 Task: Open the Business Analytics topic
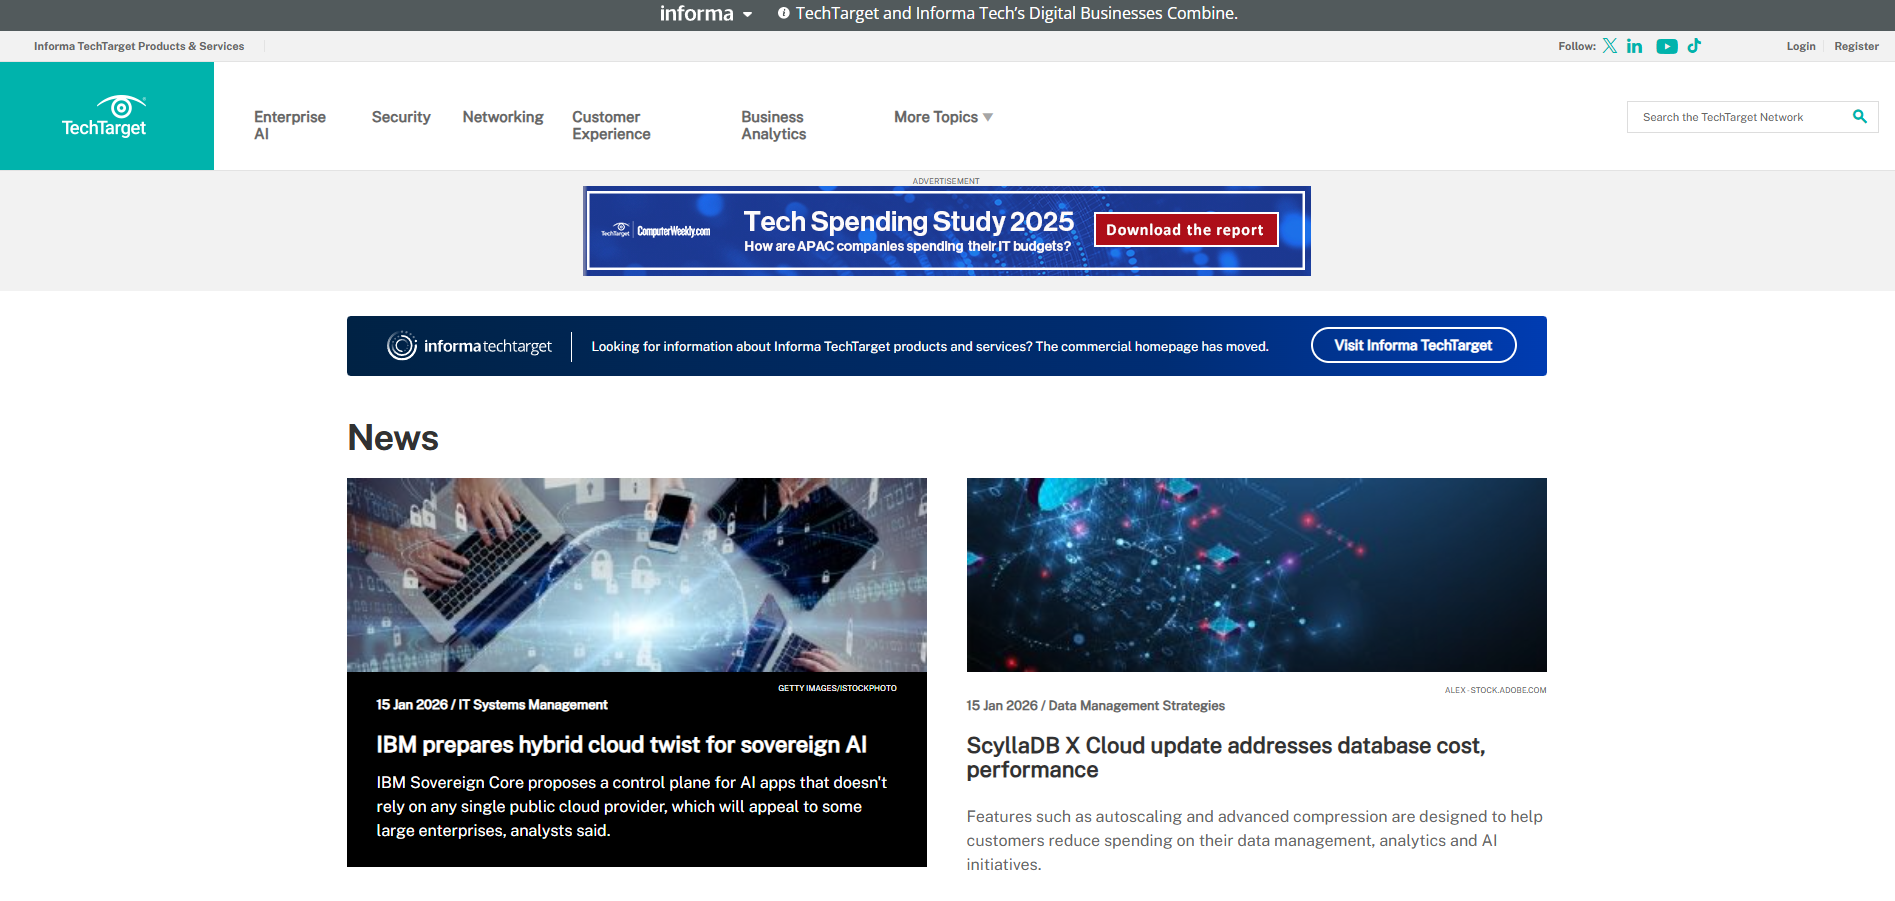pos(773,125)
